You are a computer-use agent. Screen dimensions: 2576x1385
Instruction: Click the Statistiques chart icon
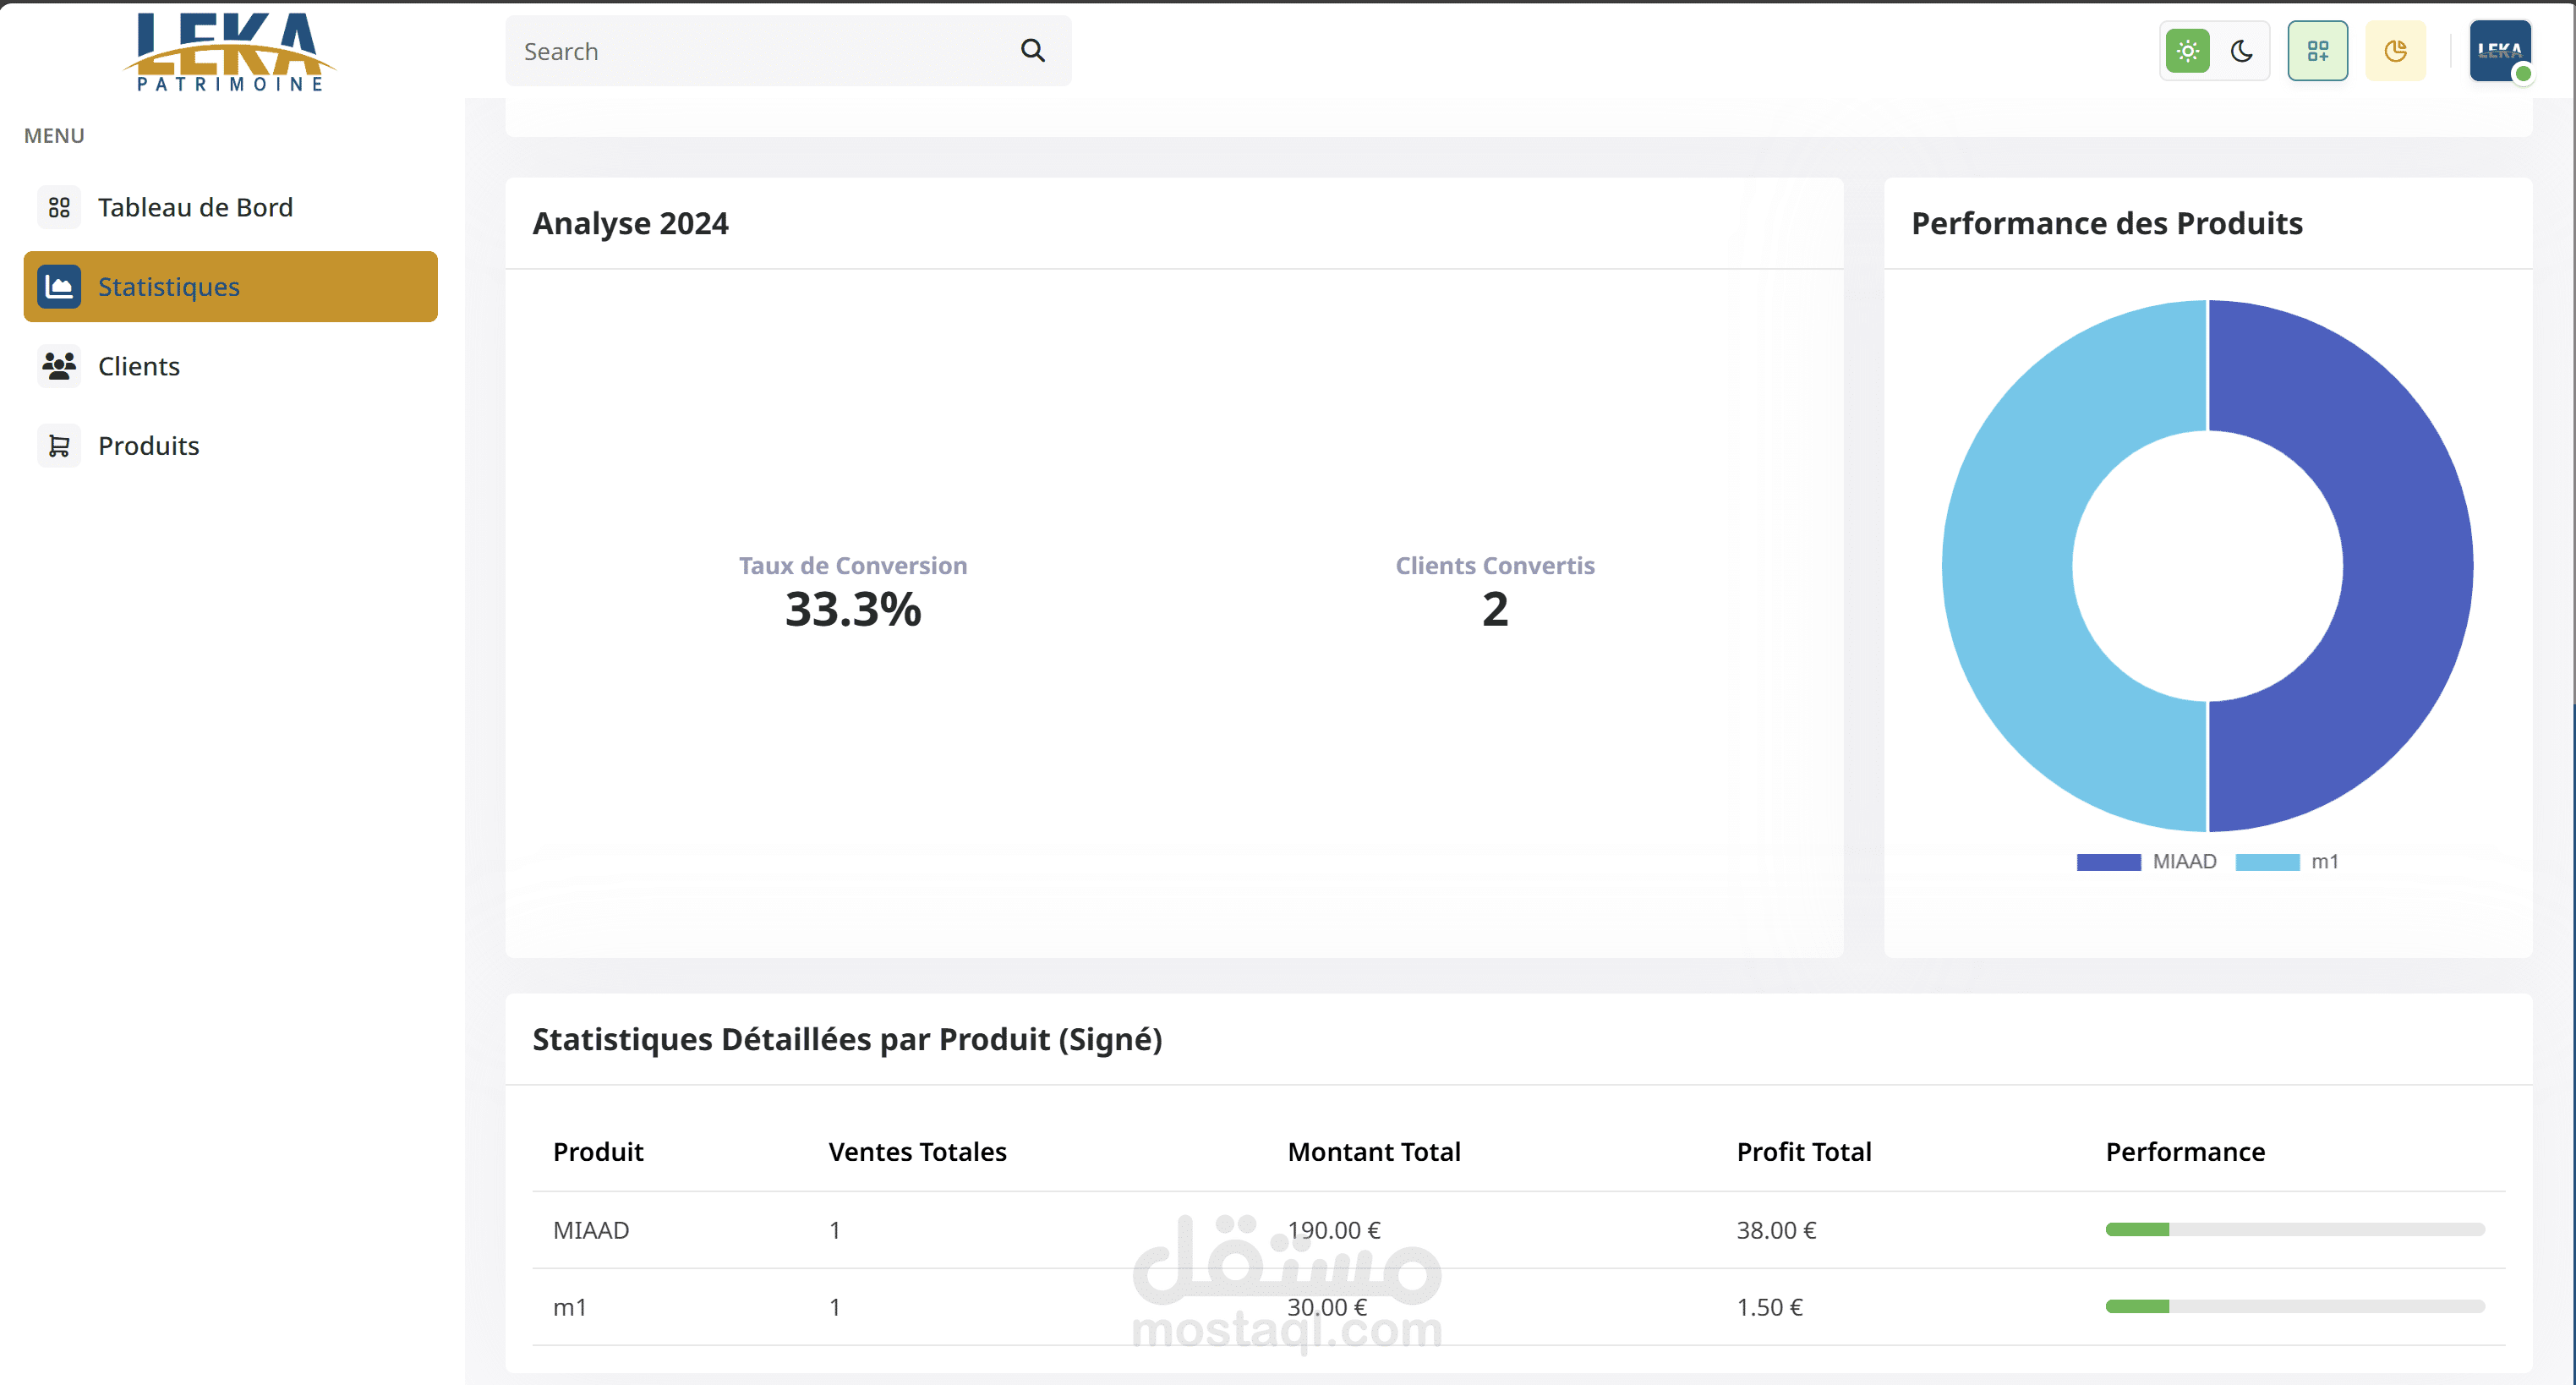tap(59, 287)
